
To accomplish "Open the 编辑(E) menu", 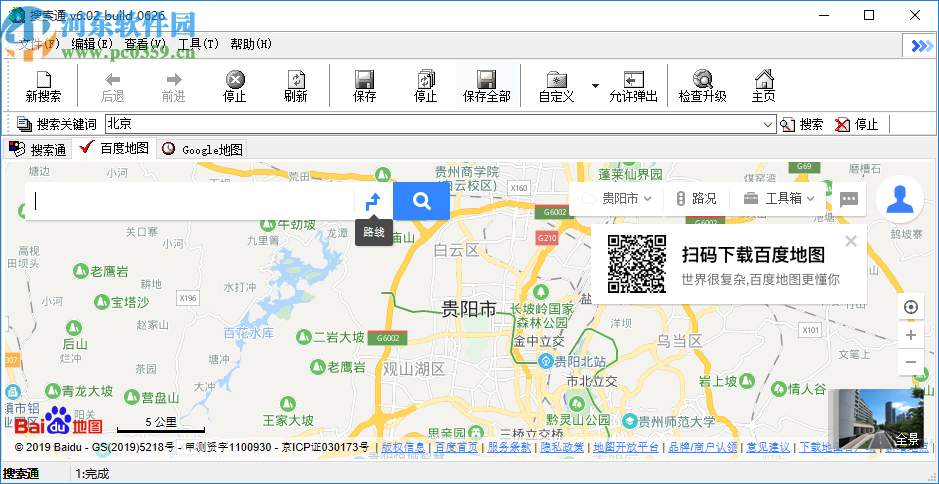I will (x=92, y=44).
